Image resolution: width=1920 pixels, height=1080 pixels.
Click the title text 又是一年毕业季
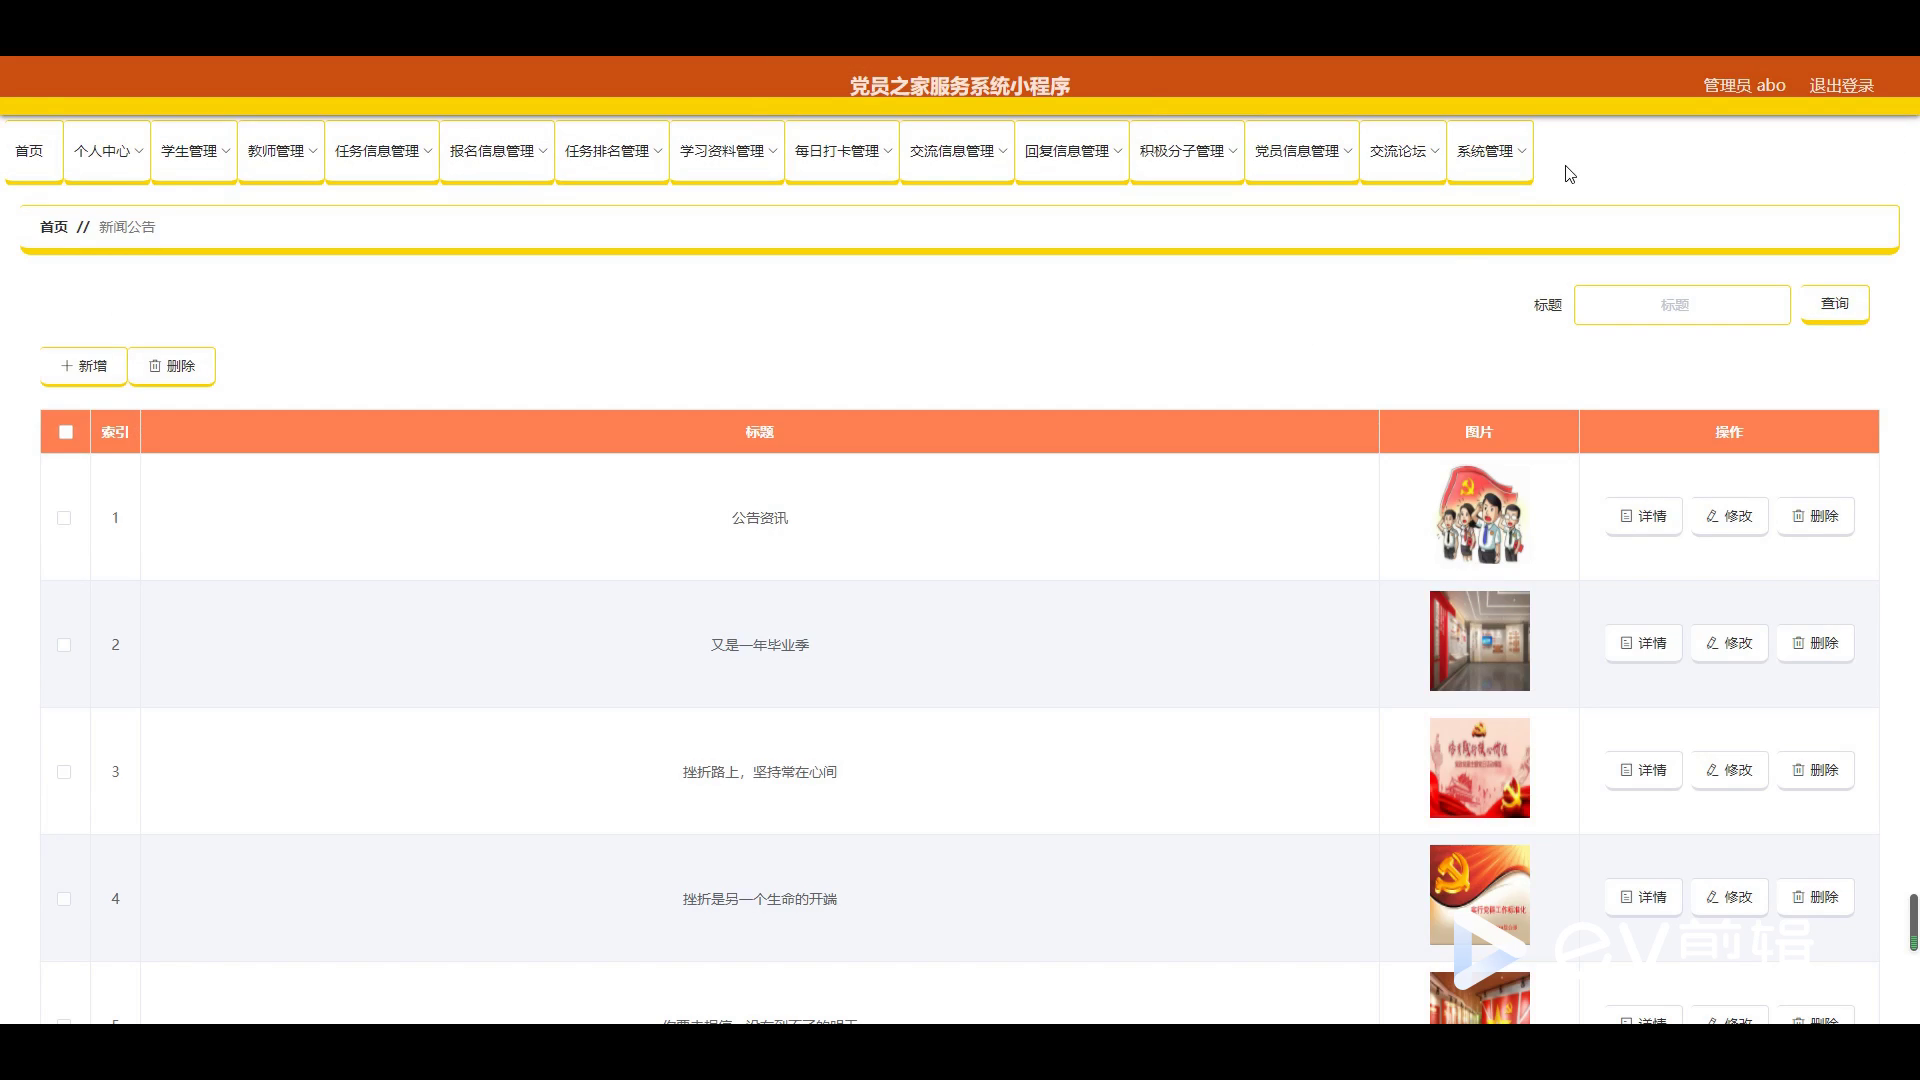point(759,645)
